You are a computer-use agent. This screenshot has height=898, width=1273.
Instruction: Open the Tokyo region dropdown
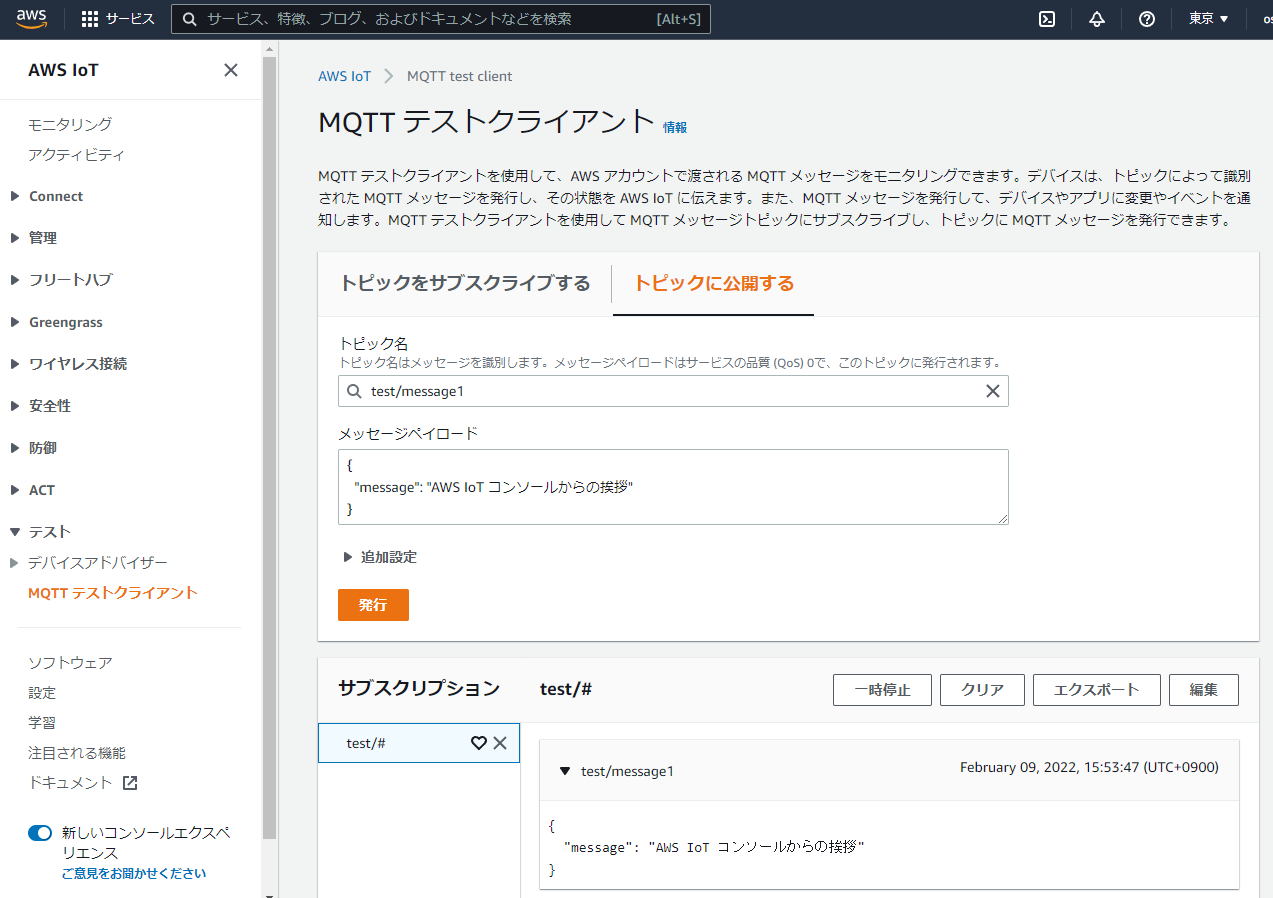tap(1208, 19)
